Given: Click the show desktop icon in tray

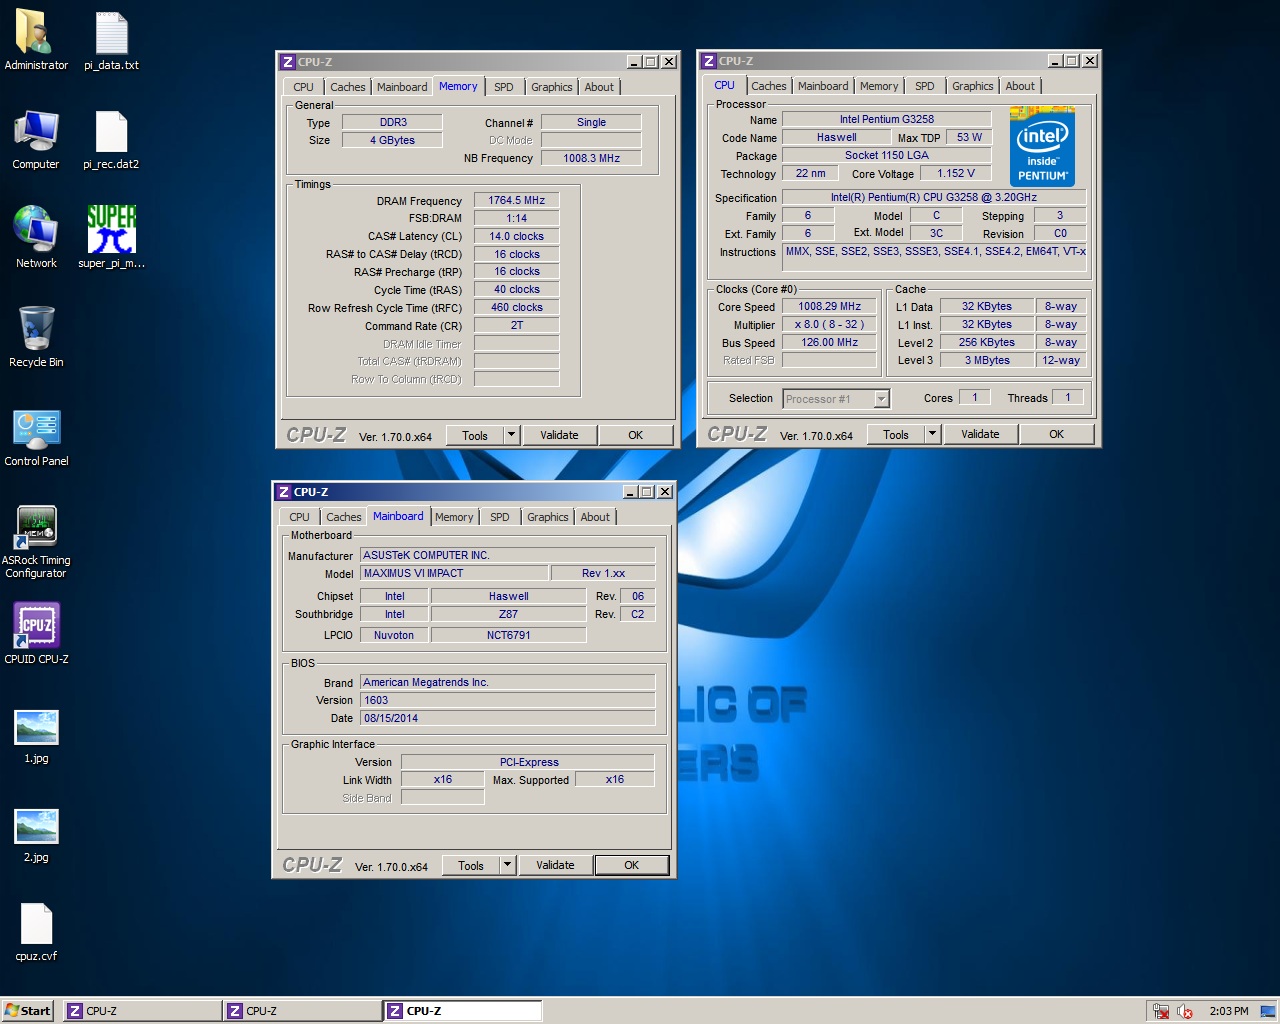Looking at the screenshot, I should [1267, 1011].
